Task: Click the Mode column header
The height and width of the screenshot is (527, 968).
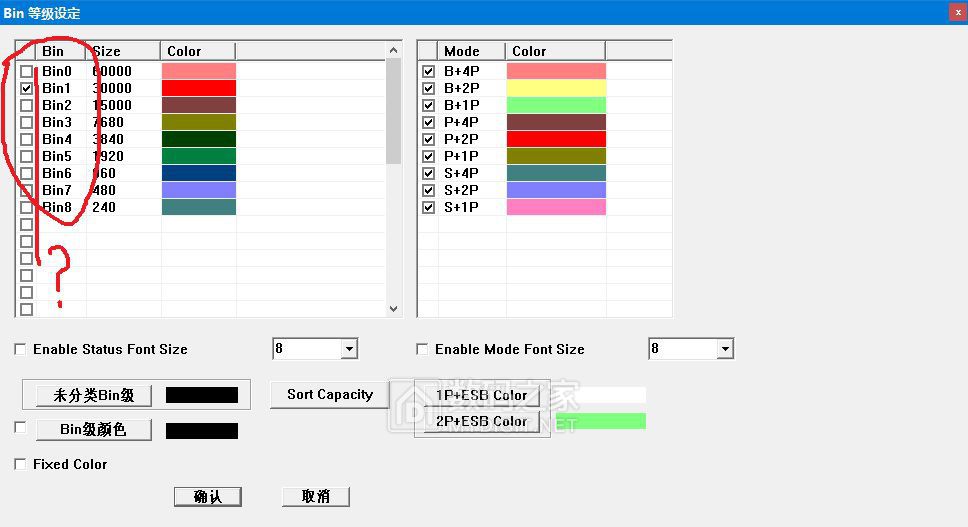Action: tap(471, 51)
